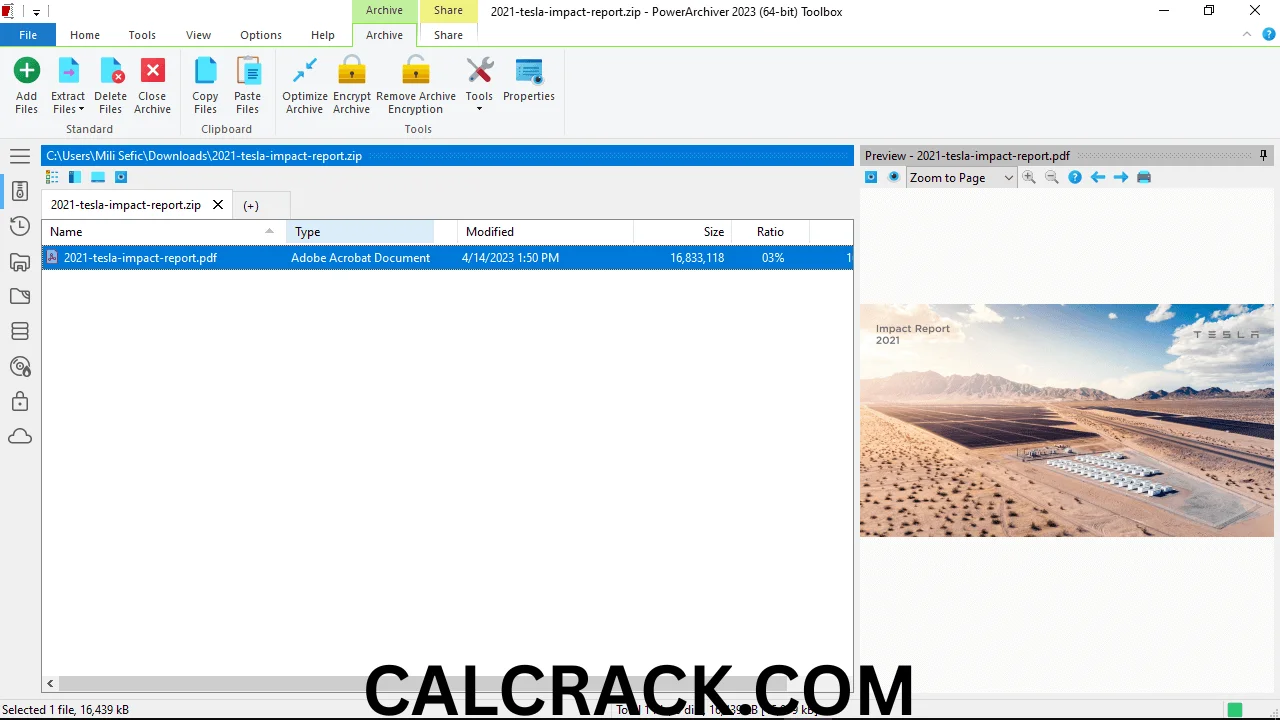1280x720 pixels.
Task: Sort by the Modified column header
Action: coord(545,232)
